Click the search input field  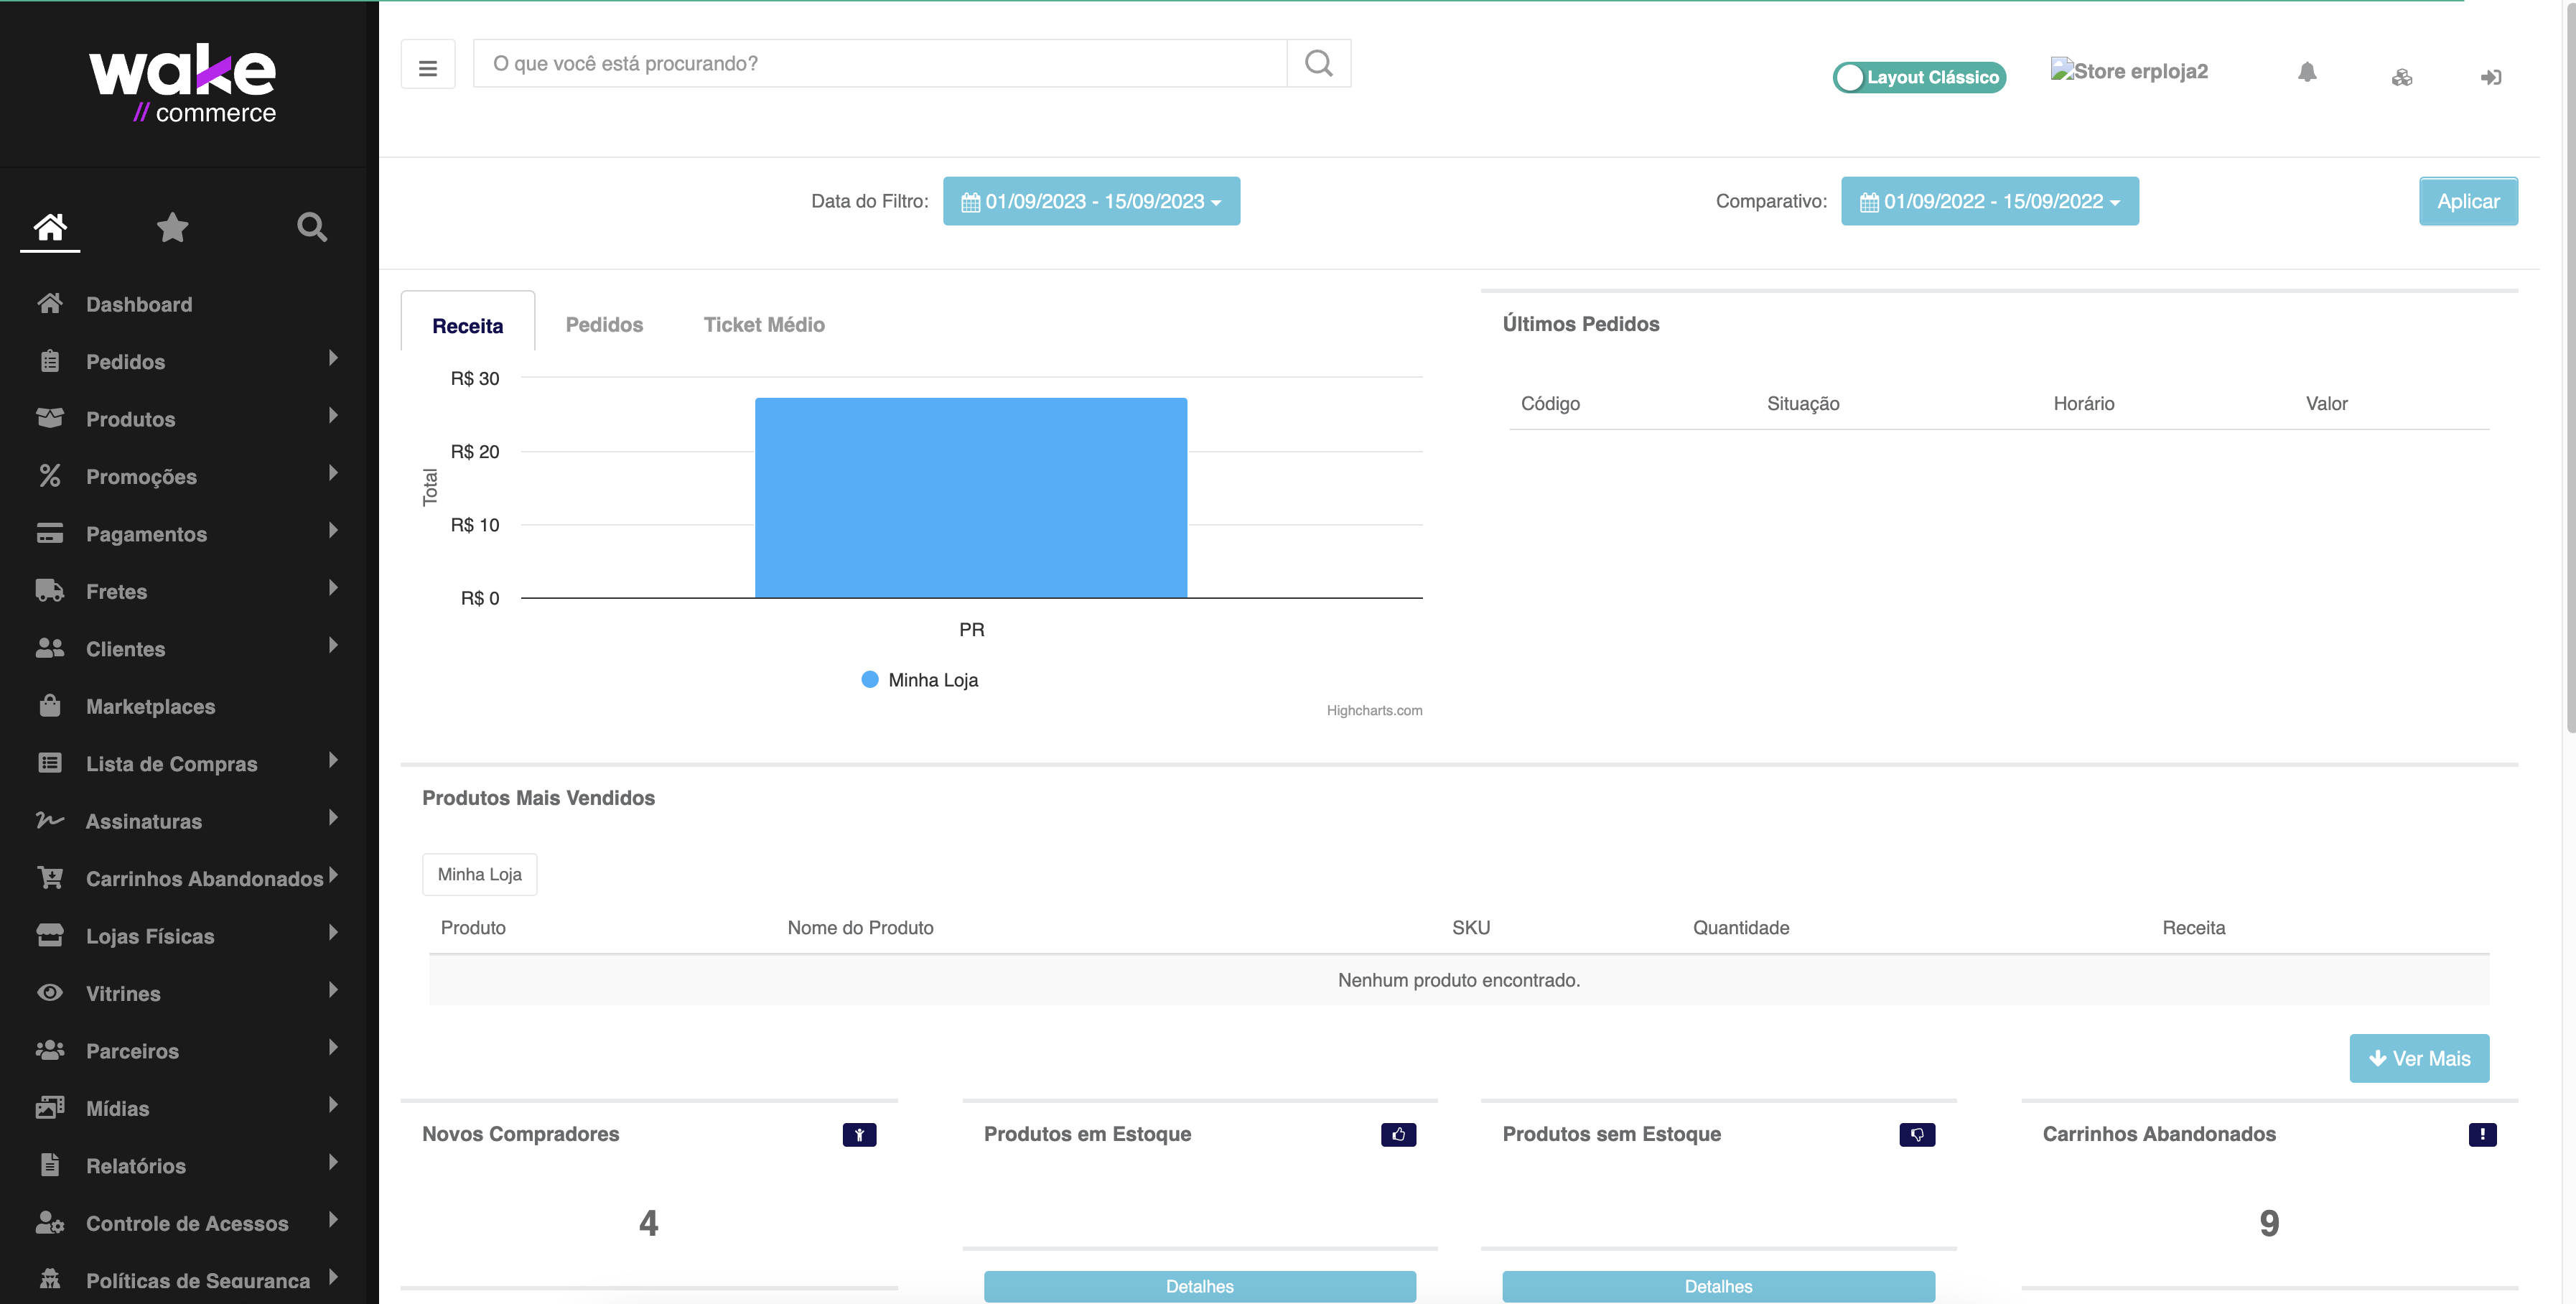880,64
